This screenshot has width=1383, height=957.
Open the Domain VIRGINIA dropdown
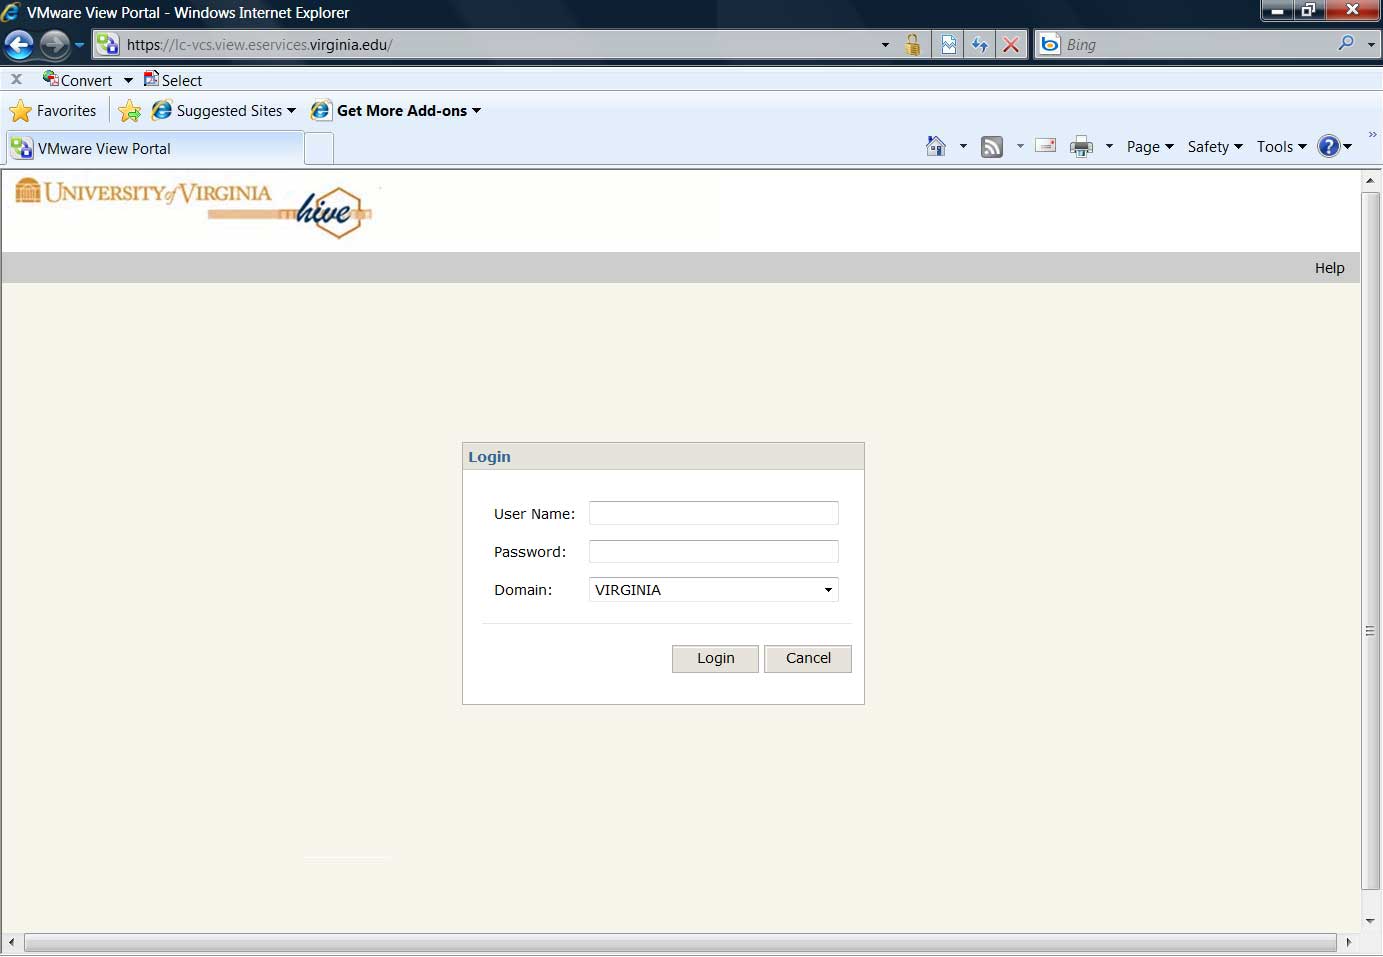(x=713, y=590)
